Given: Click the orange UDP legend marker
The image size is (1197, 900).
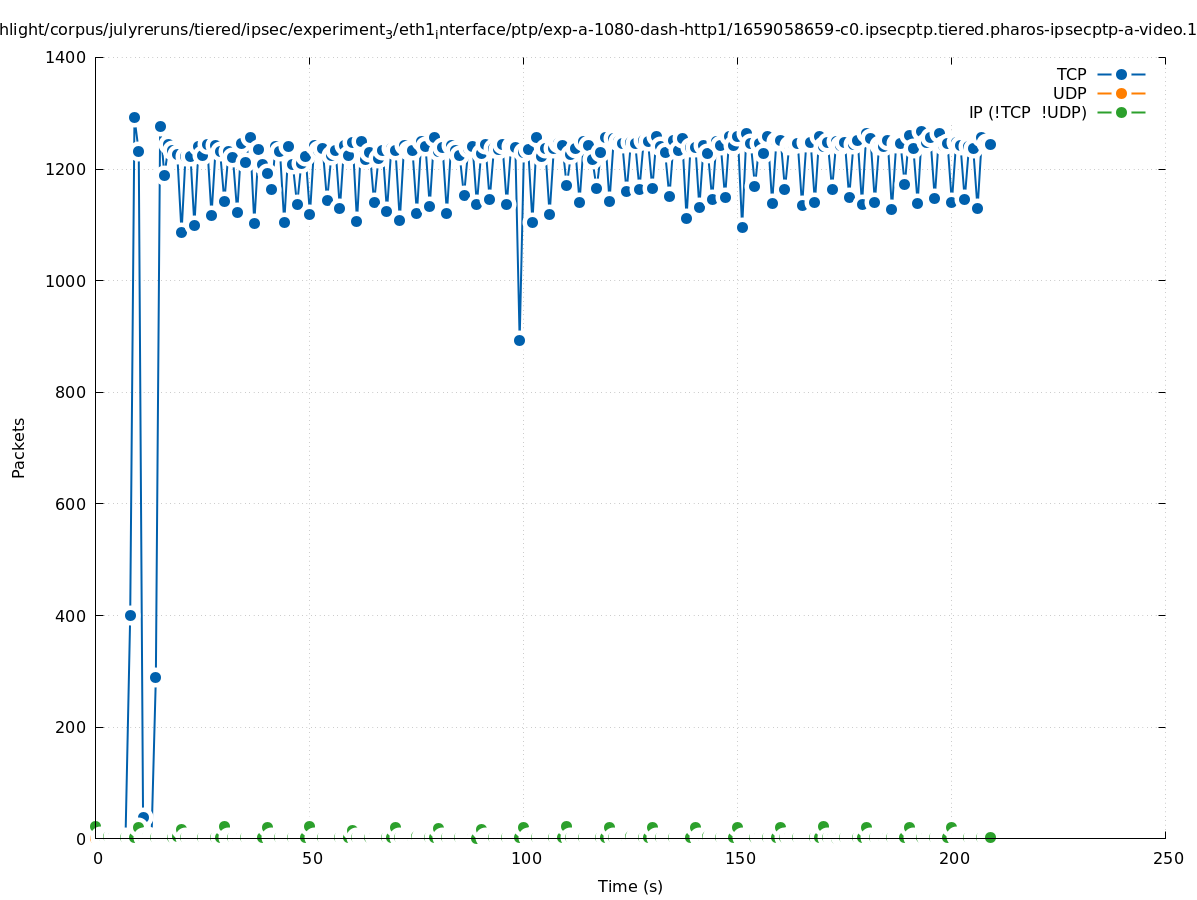Looking at the screenshot, I should click(x=1121, y=93).
